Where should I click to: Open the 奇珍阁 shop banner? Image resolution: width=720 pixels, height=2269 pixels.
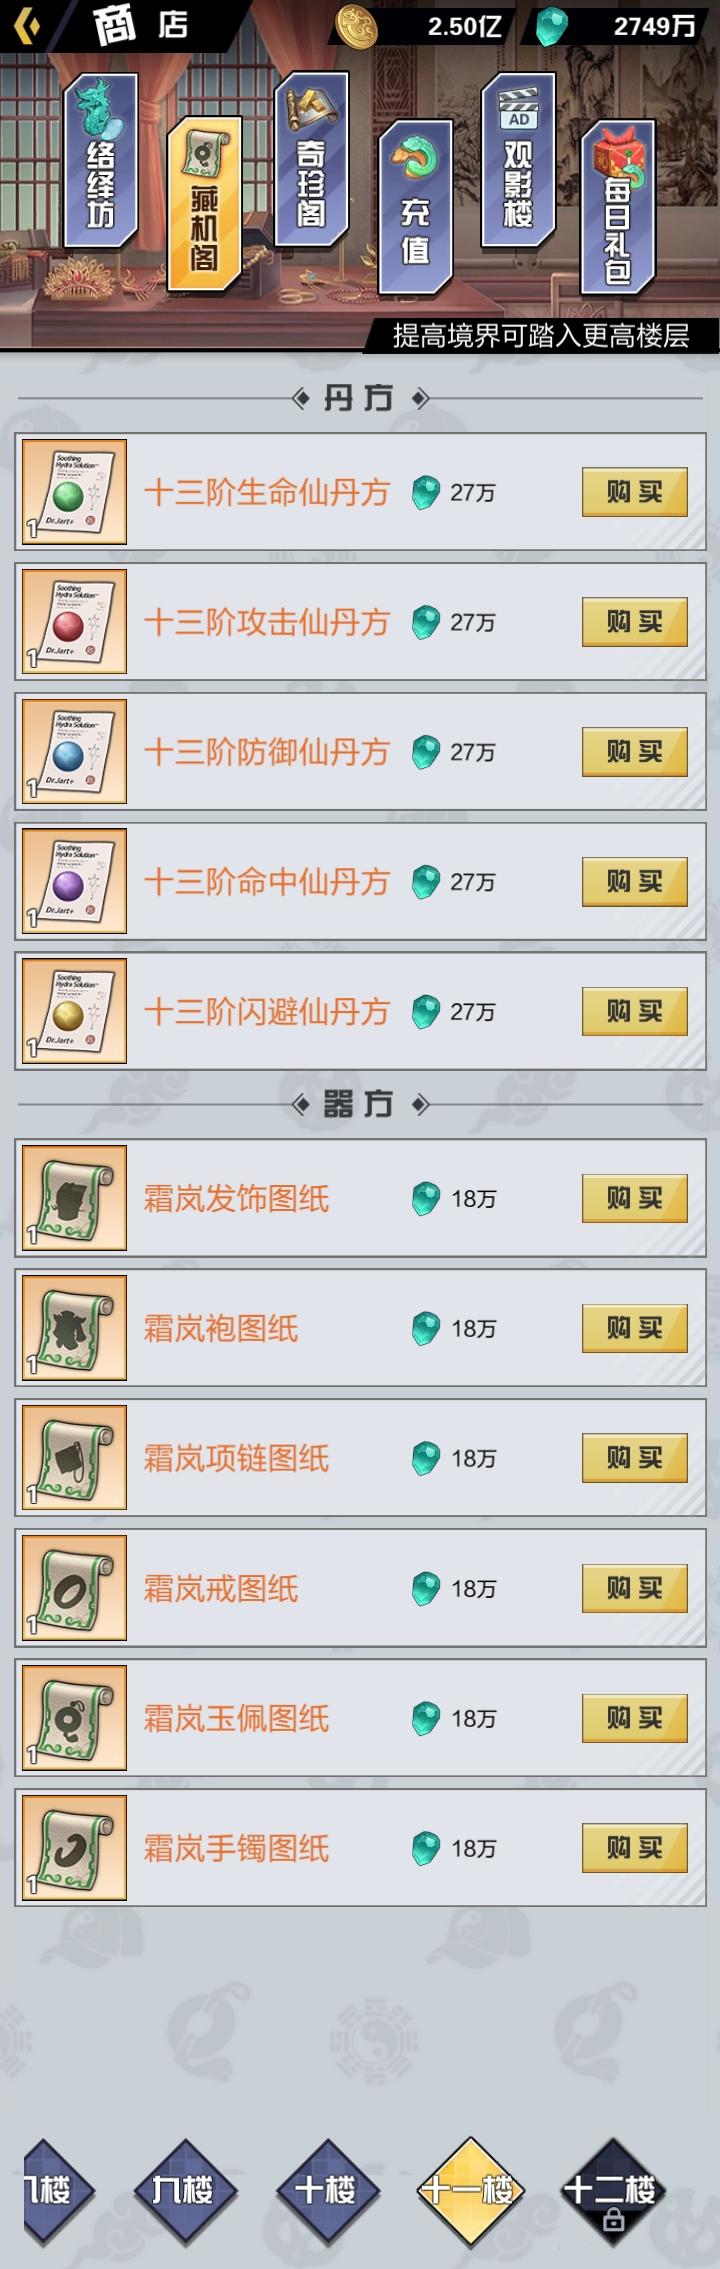click(311, 158)
